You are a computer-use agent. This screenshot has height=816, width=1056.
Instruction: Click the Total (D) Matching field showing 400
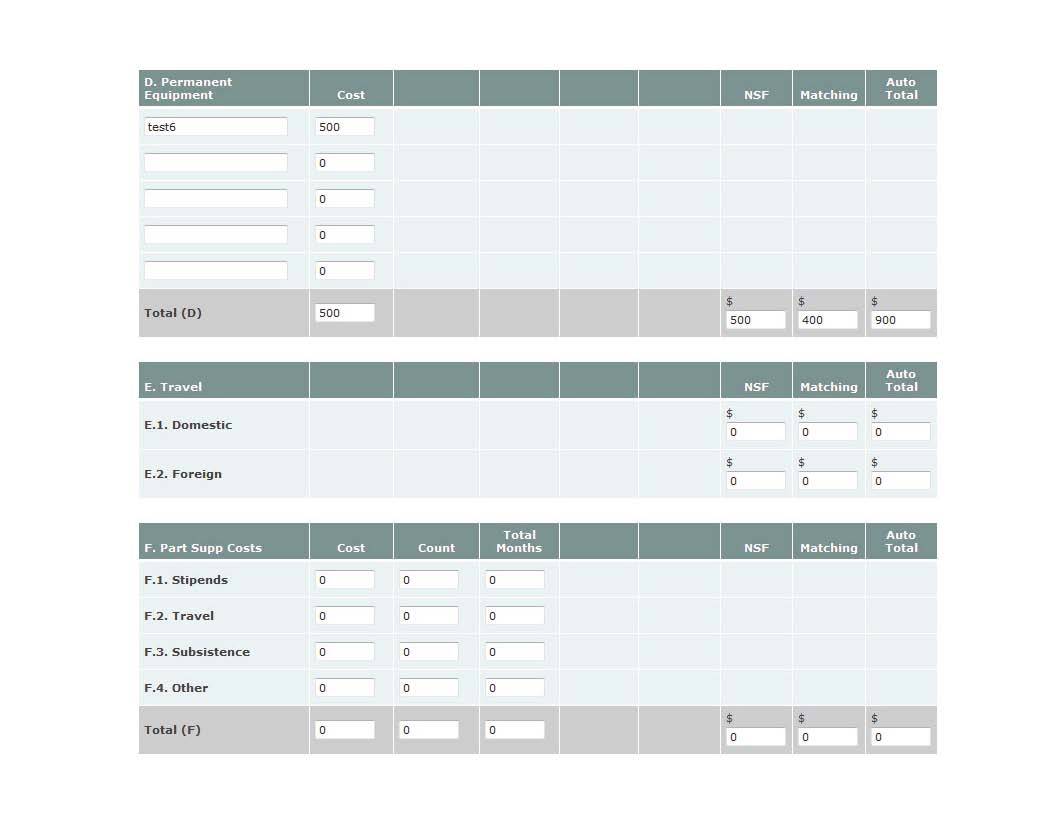coord(828,320)
